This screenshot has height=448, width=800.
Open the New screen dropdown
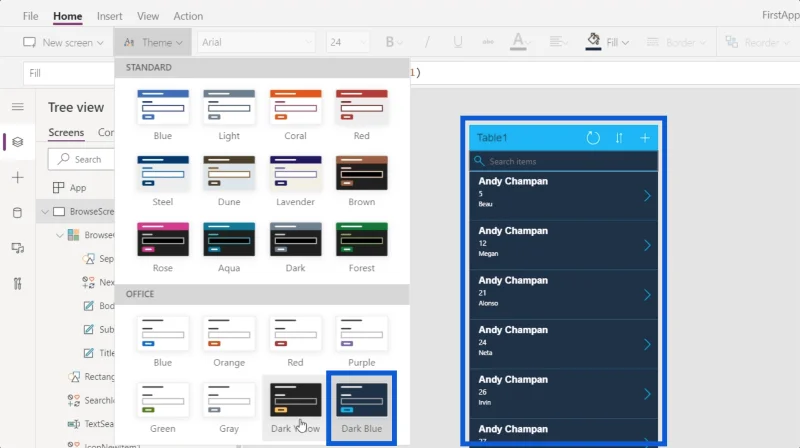(63, 42)
